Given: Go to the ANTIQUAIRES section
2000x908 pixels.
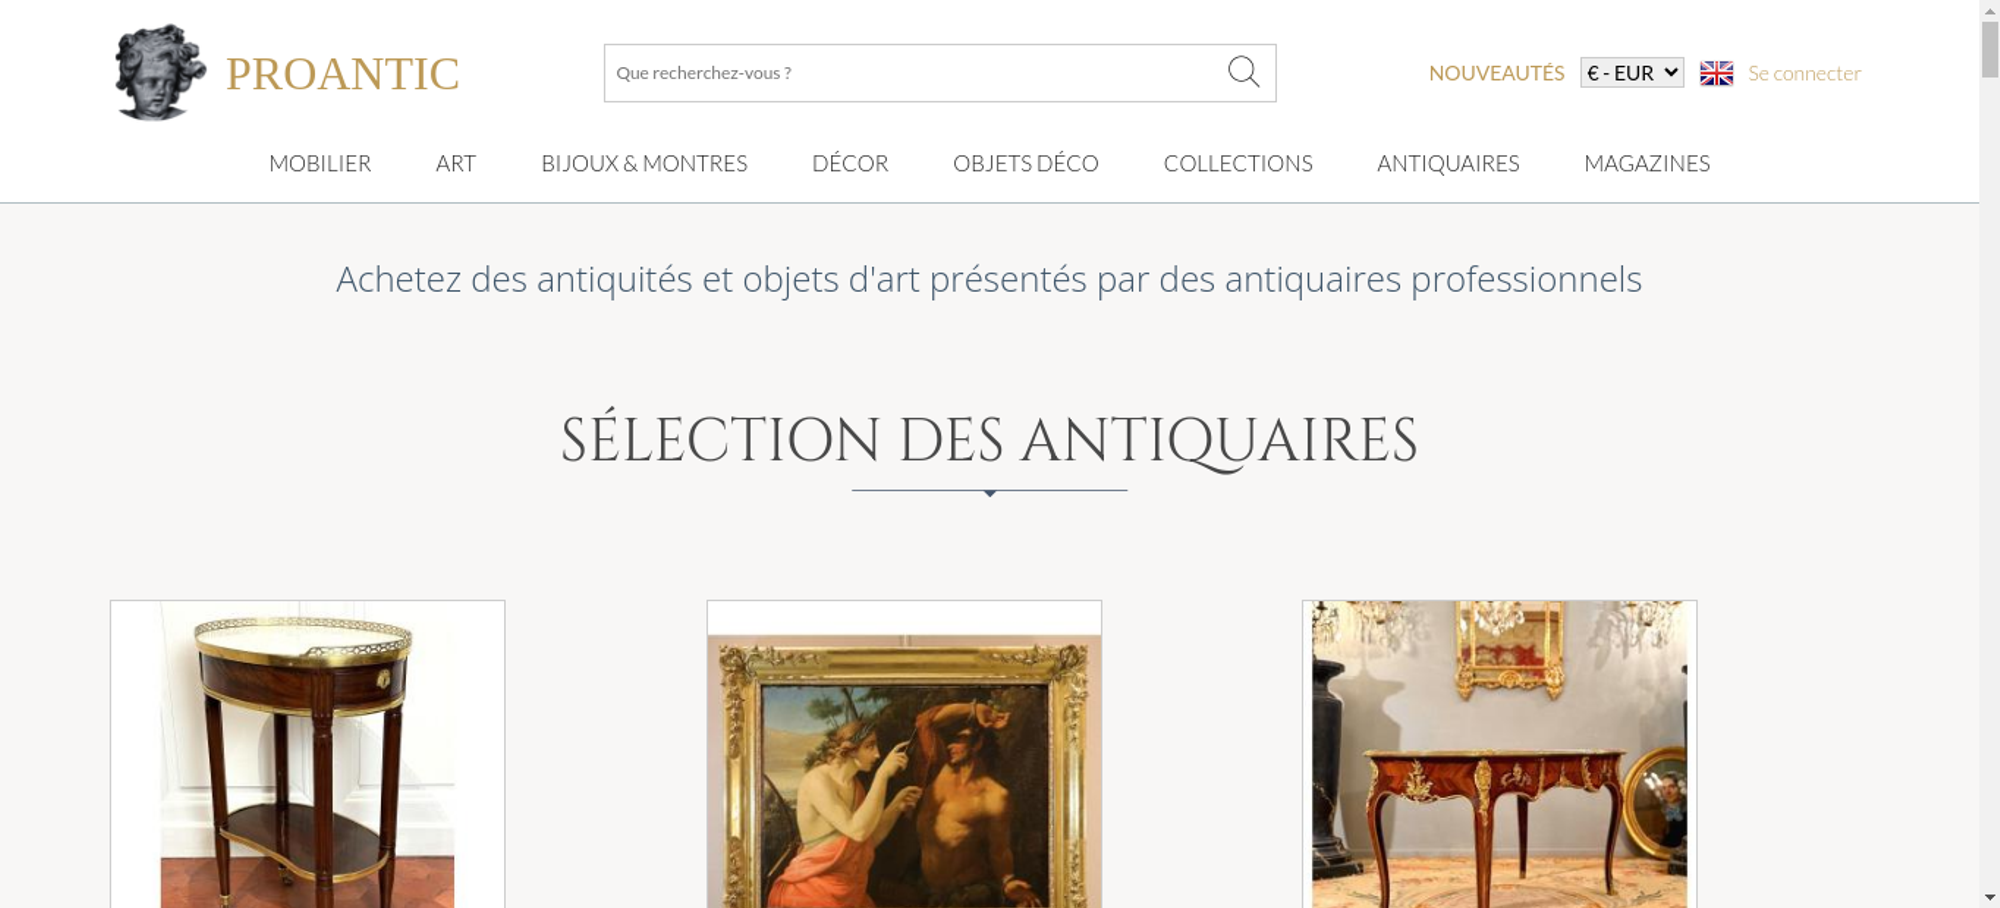Looking at the screenshot, I should coord(1448,163).
